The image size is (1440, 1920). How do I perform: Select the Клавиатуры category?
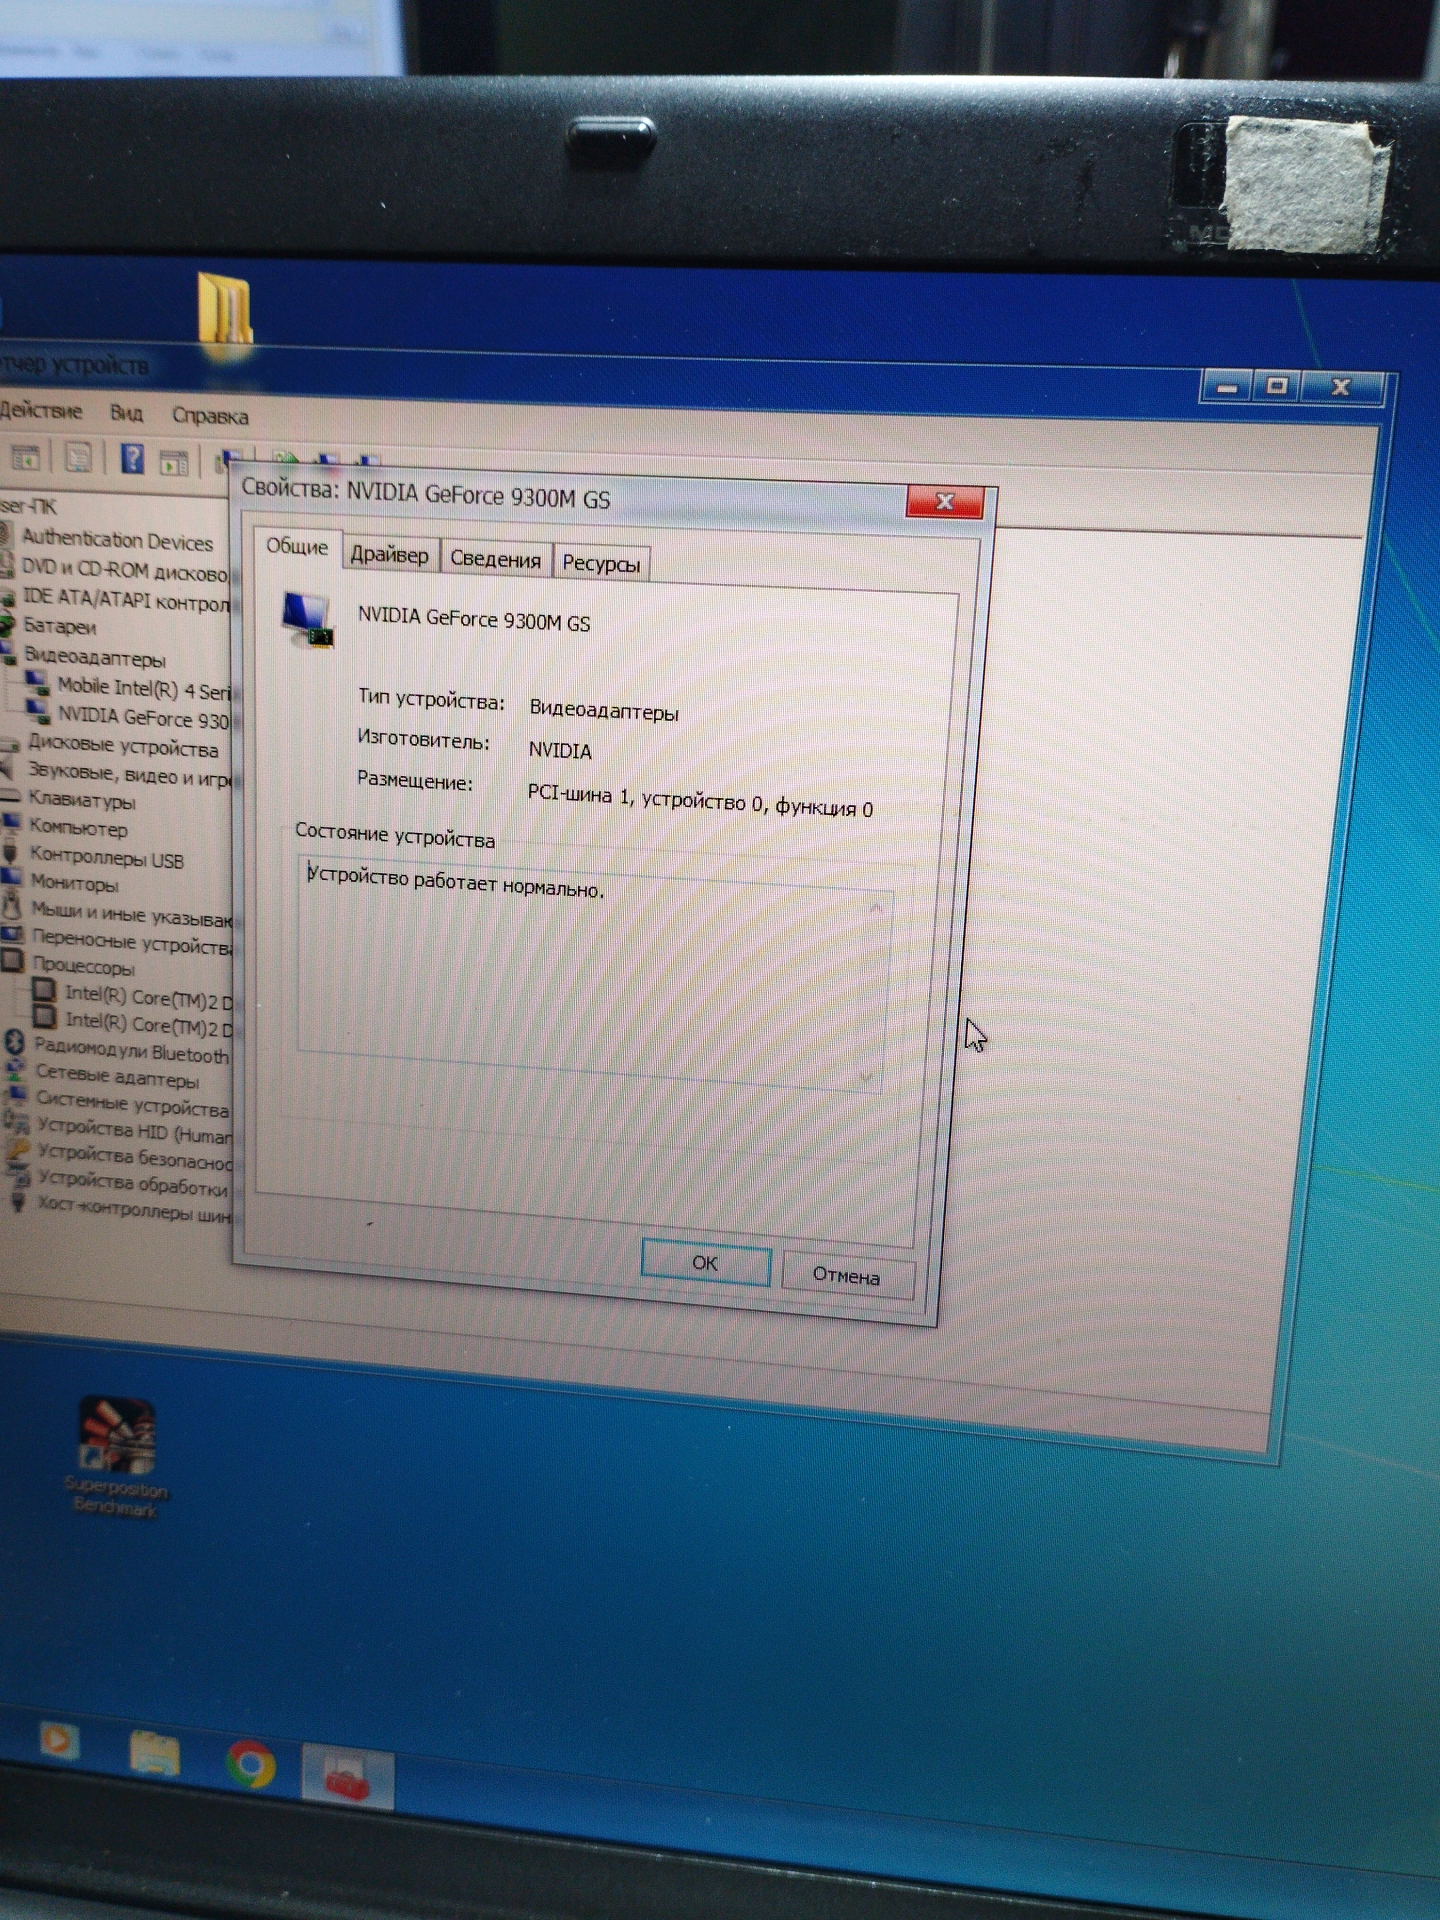(x=82, y=800)
